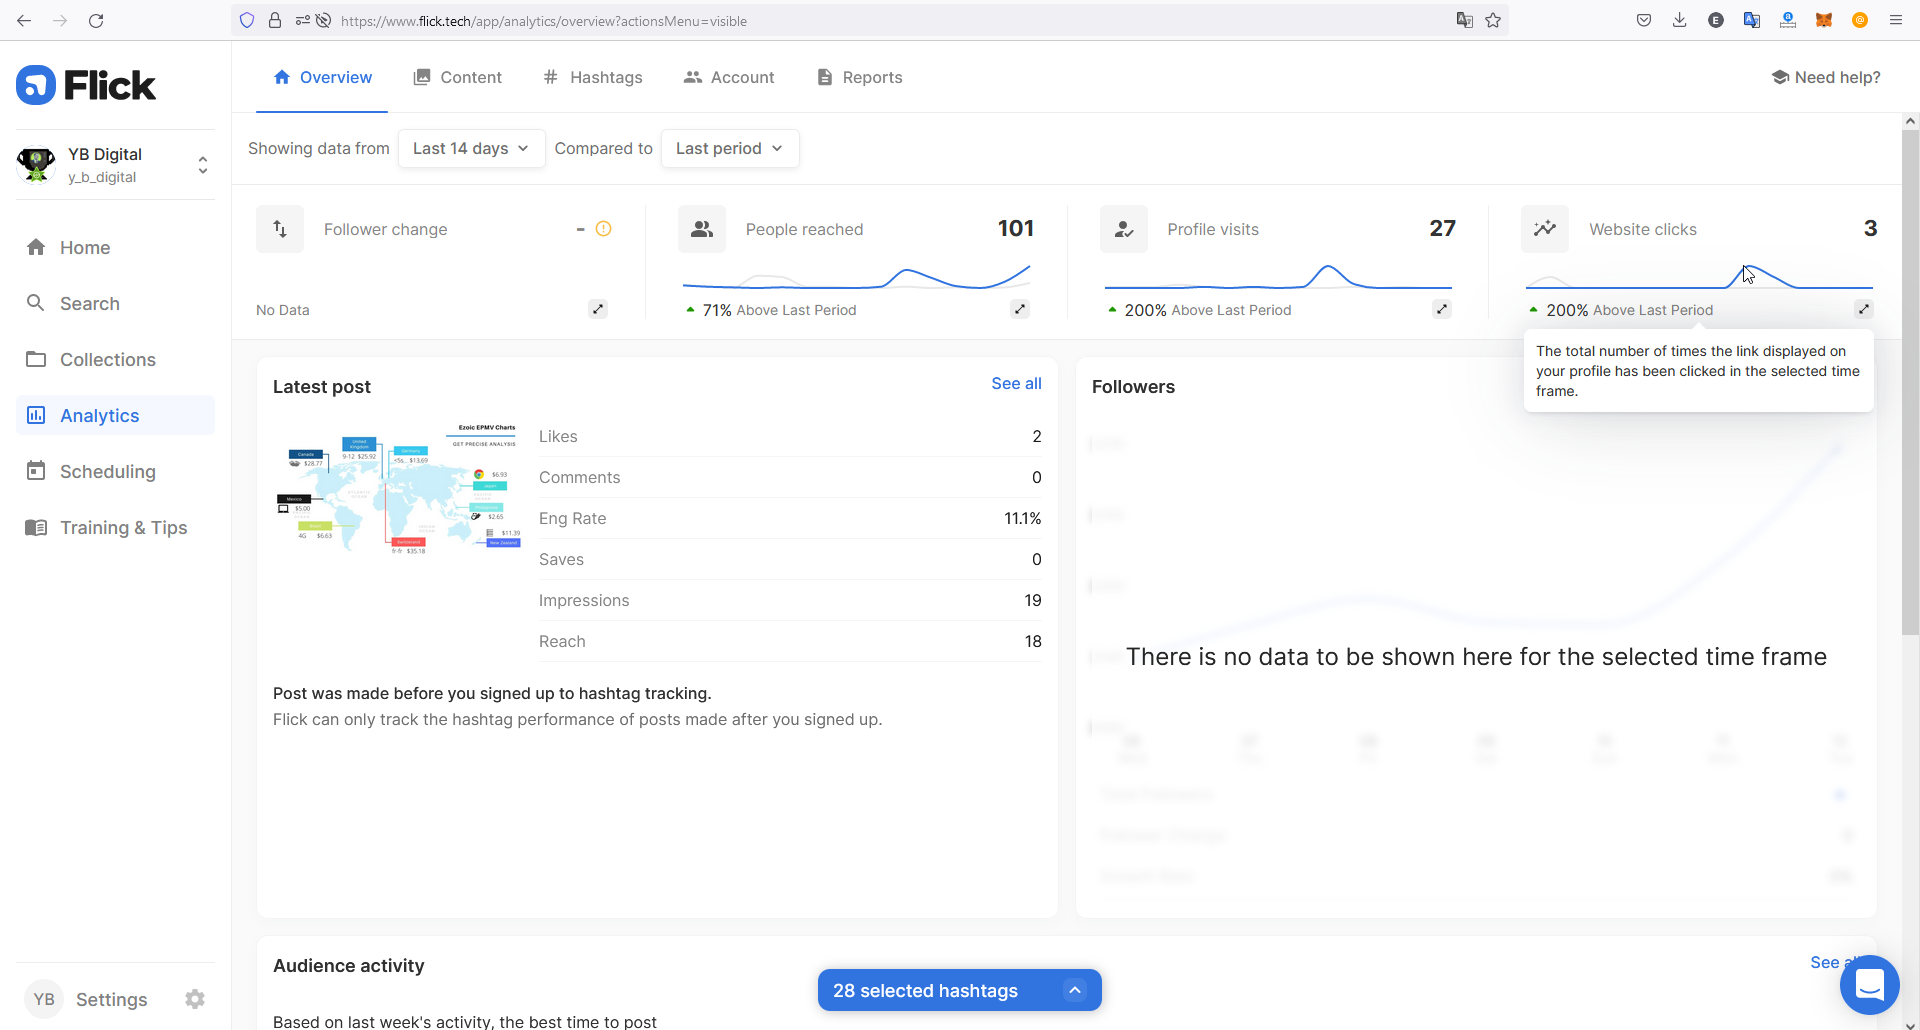
Task: Click the page vertical scrollbar
Action: click(x=1910, y=380)
